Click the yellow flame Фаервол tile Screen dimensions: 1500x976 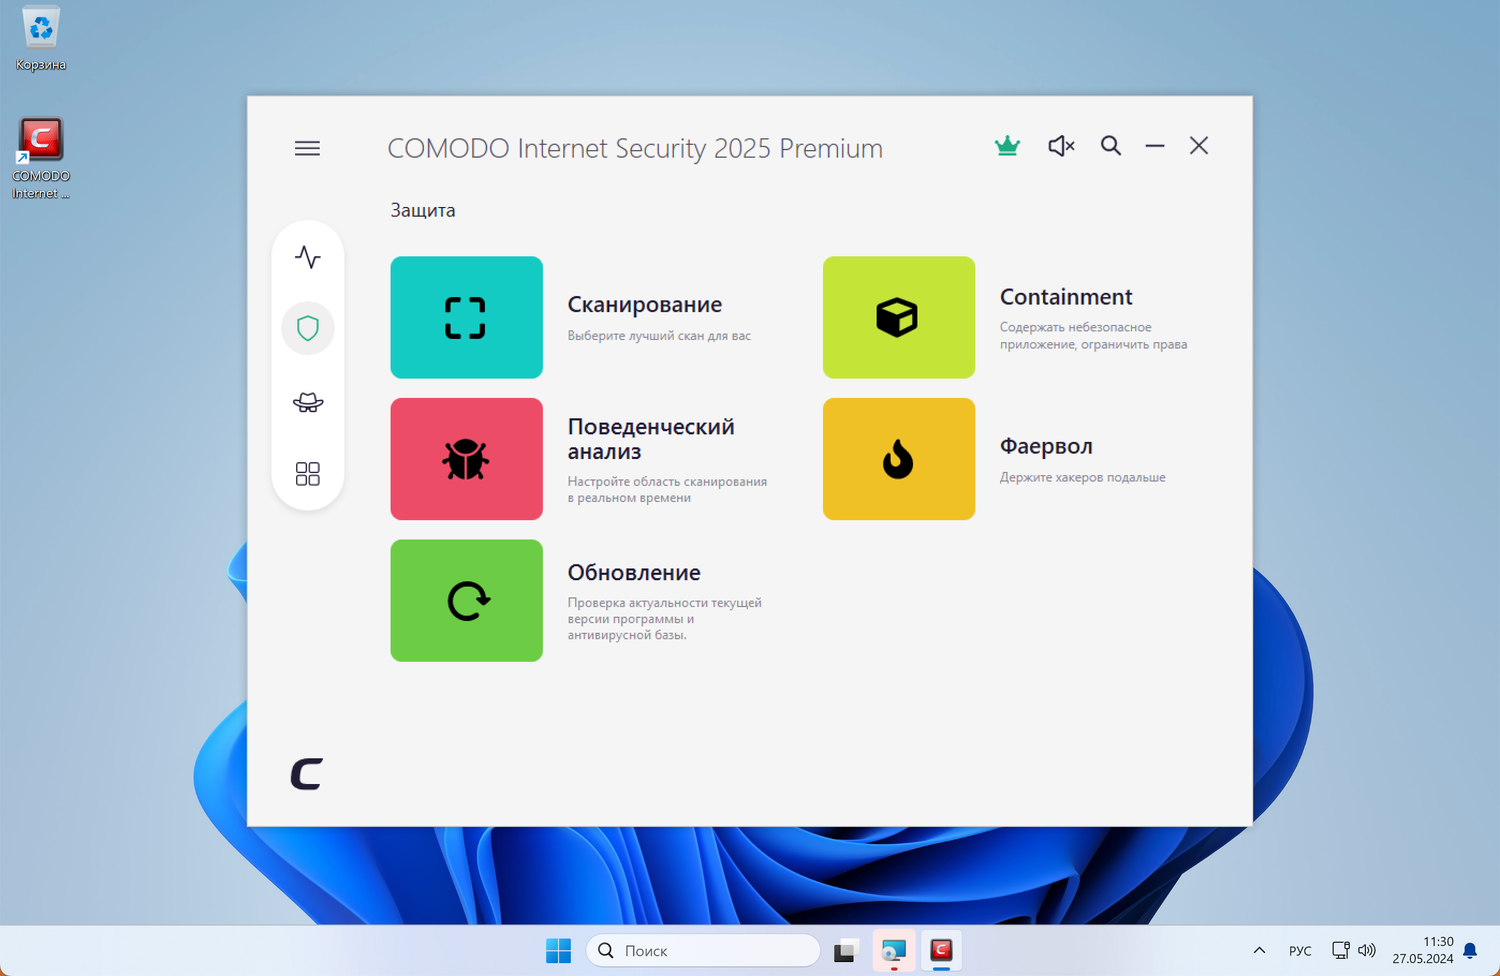point(899,459)
